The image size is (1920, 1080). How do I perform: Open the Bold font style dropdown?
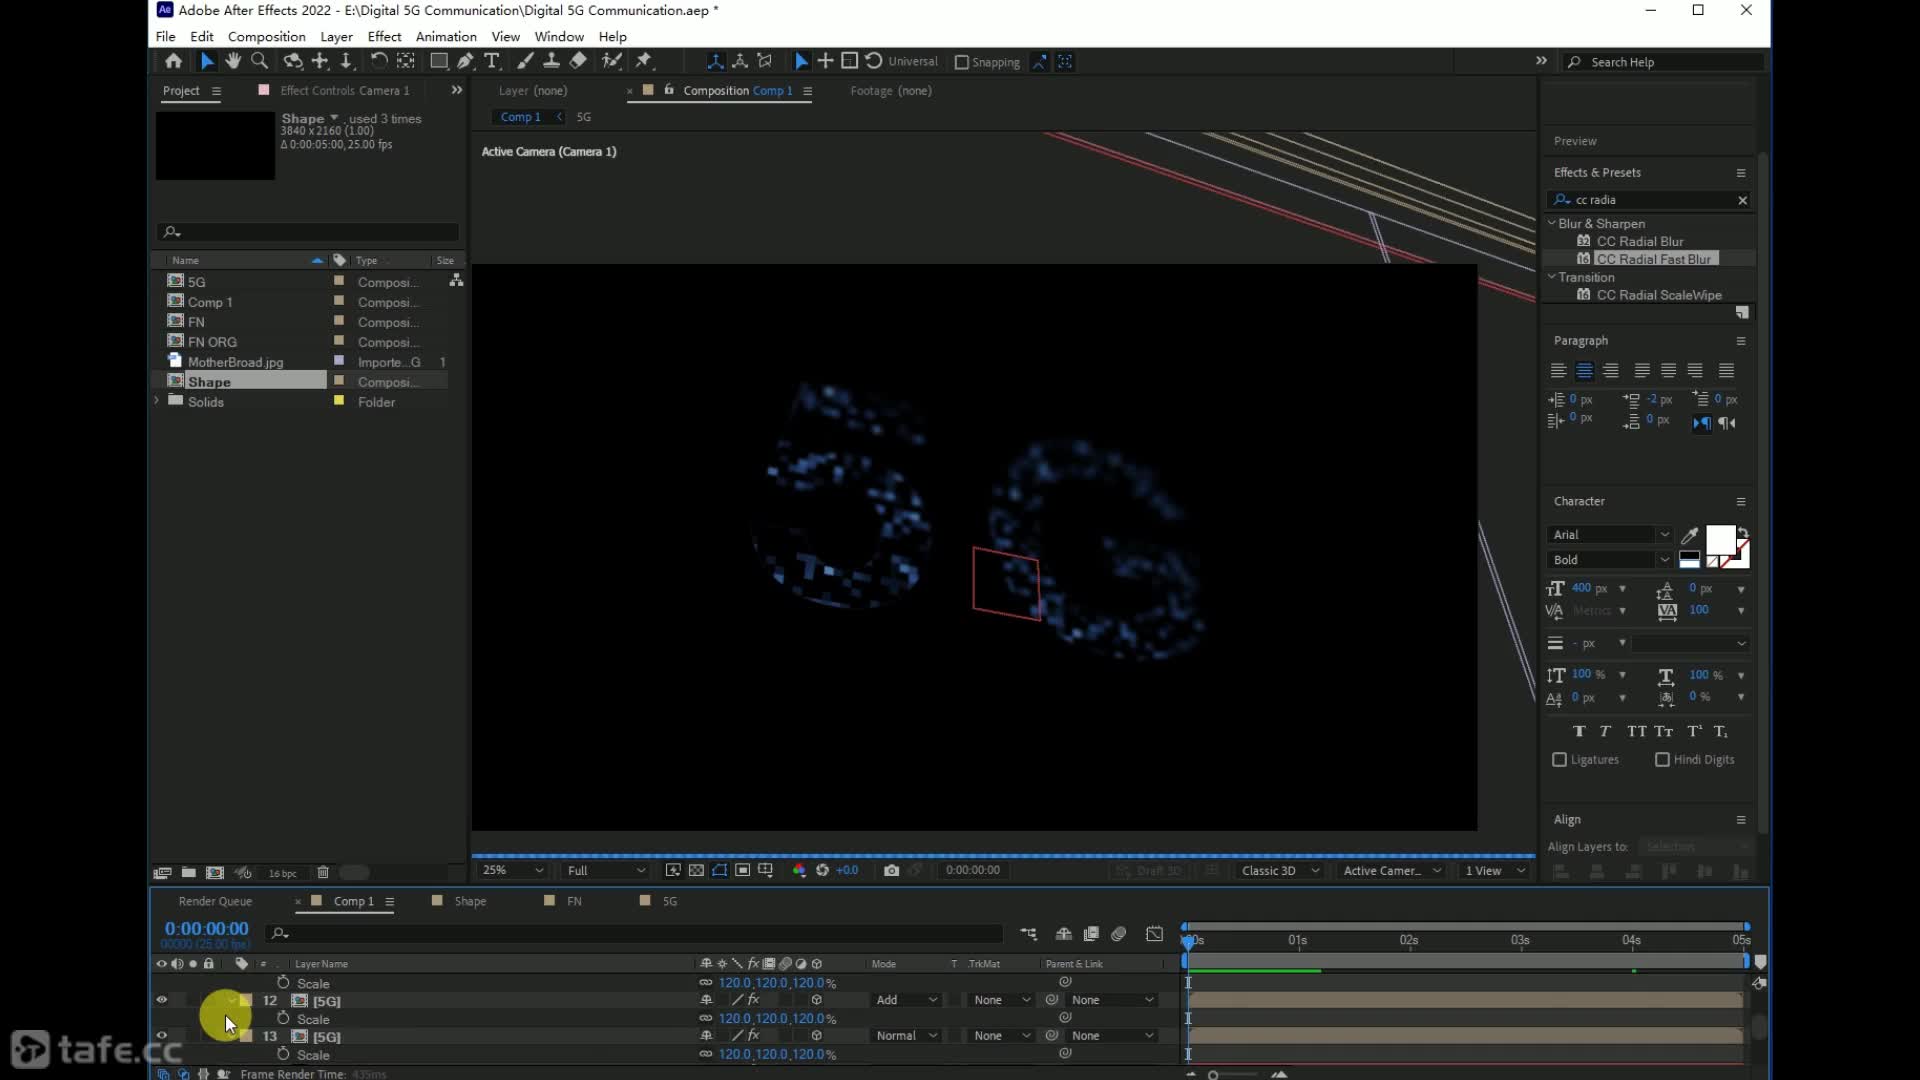click(x=1610, y=560)
